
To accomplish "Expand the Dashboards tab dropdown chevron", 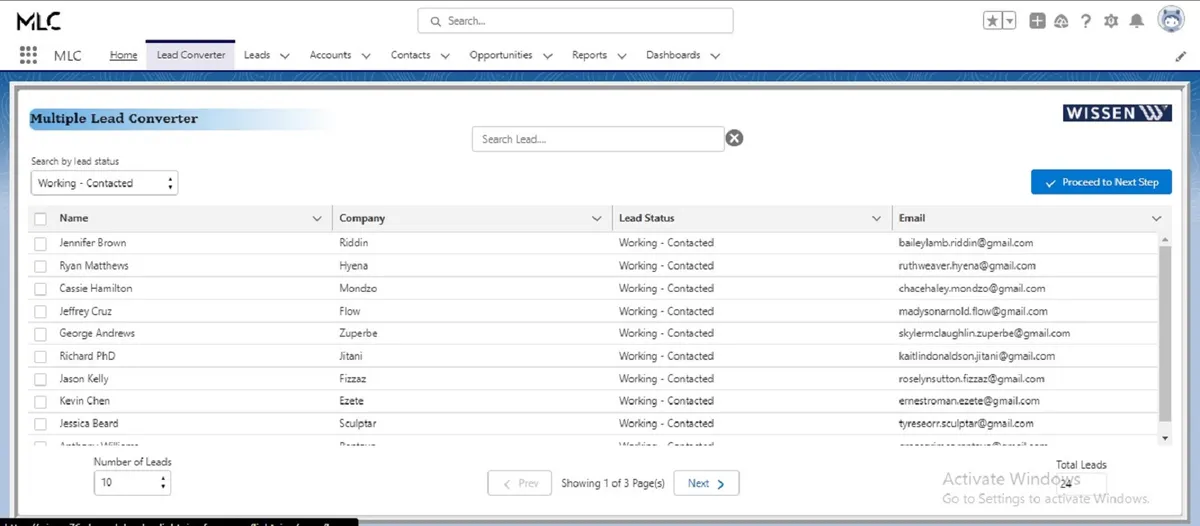I will coord(715,56).
